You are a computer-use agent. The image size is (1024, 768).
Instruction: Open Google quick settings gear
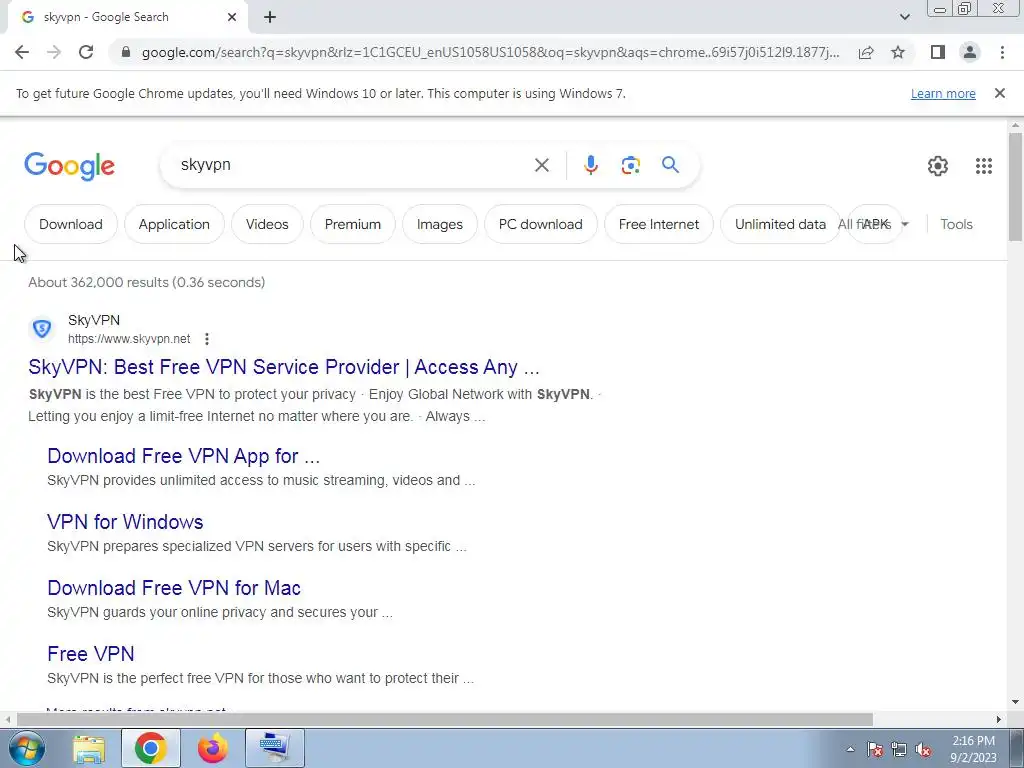938,166
